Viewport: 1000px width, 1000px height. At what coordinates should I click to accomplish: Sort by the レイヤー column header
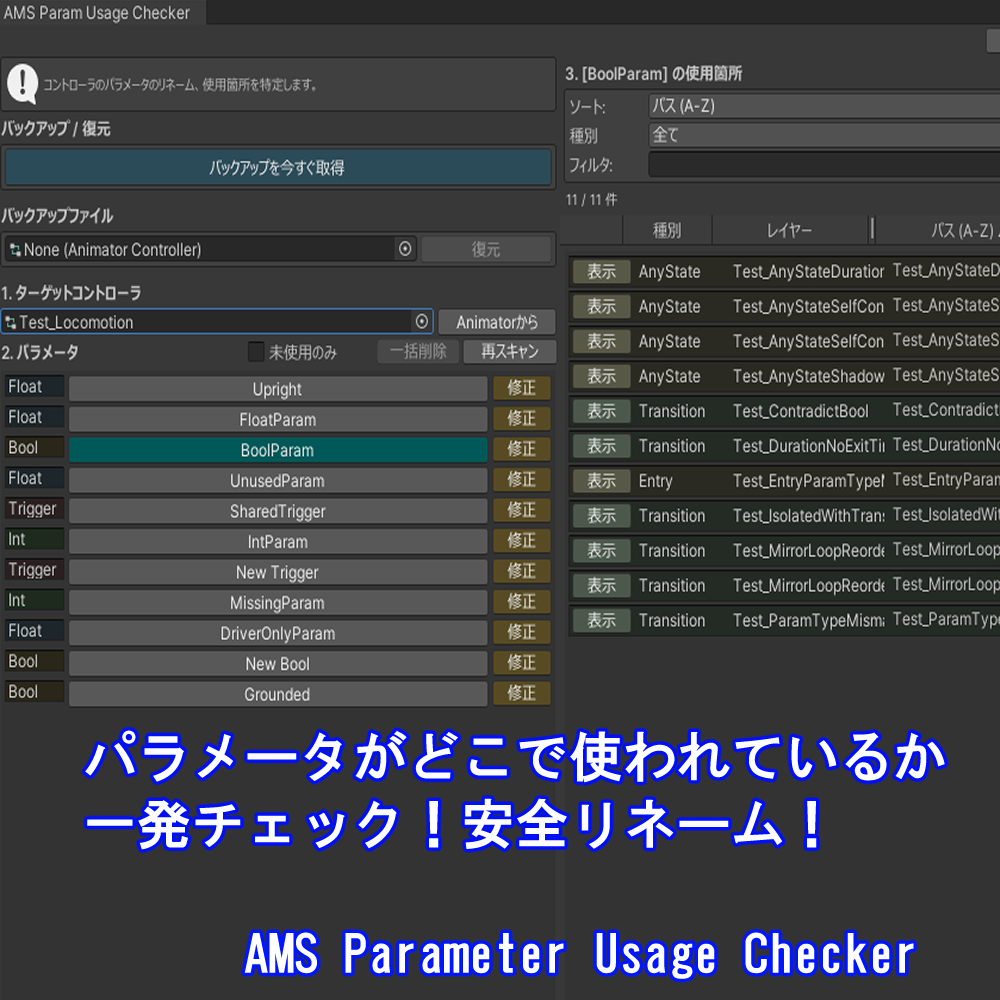coord(790,230)
